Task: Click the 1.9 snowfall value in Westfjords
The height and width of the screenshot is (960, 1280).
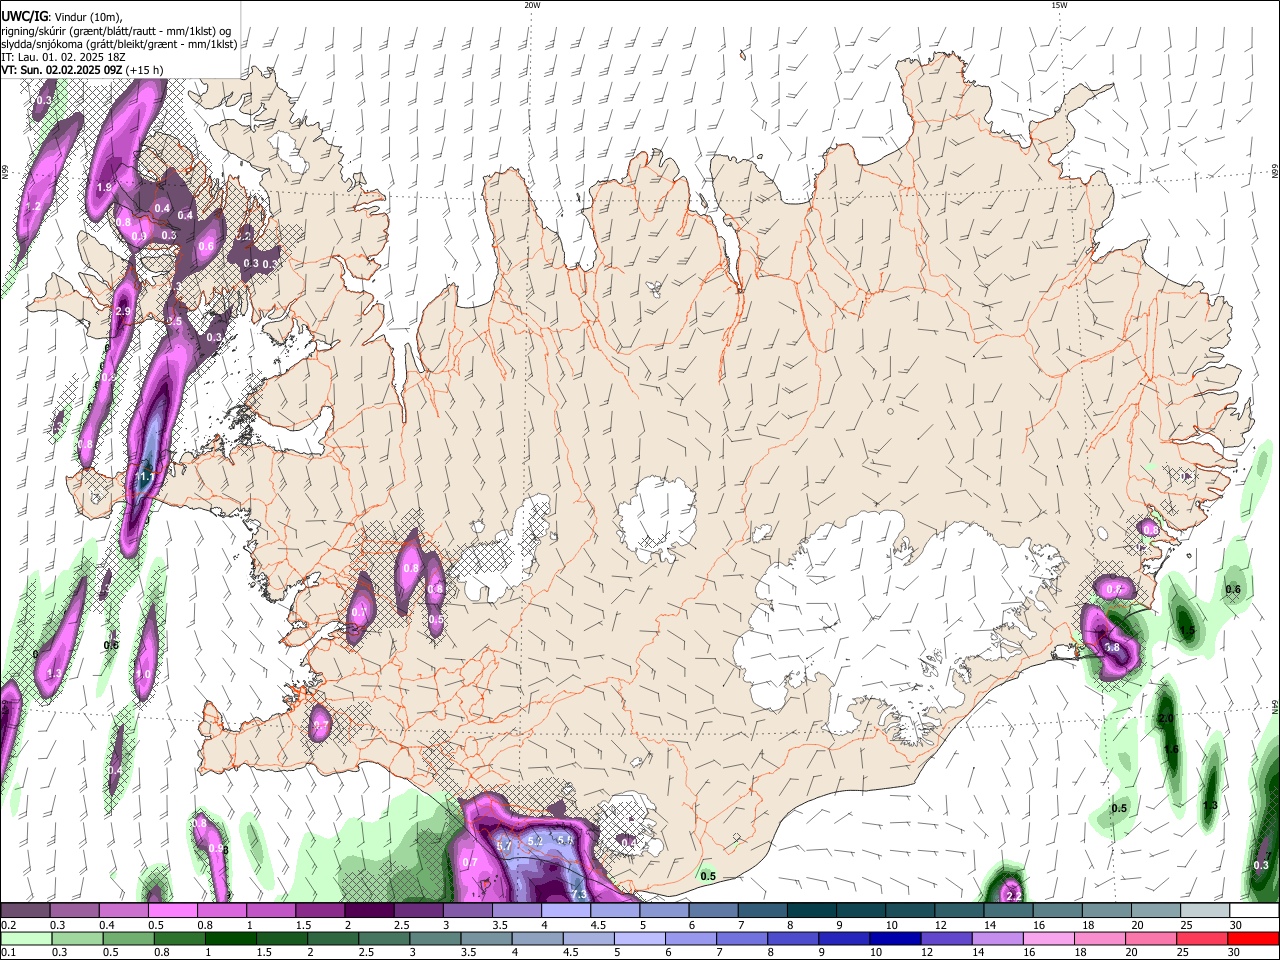Action: point(104,188)
